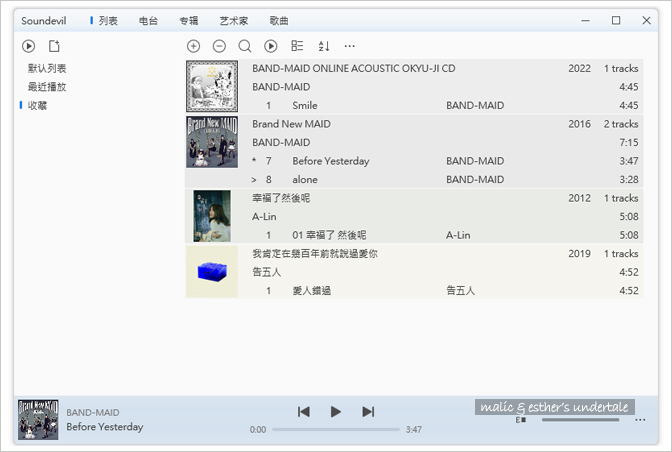
Task: Click the song progress bar
Action: [x=336, y=429]
